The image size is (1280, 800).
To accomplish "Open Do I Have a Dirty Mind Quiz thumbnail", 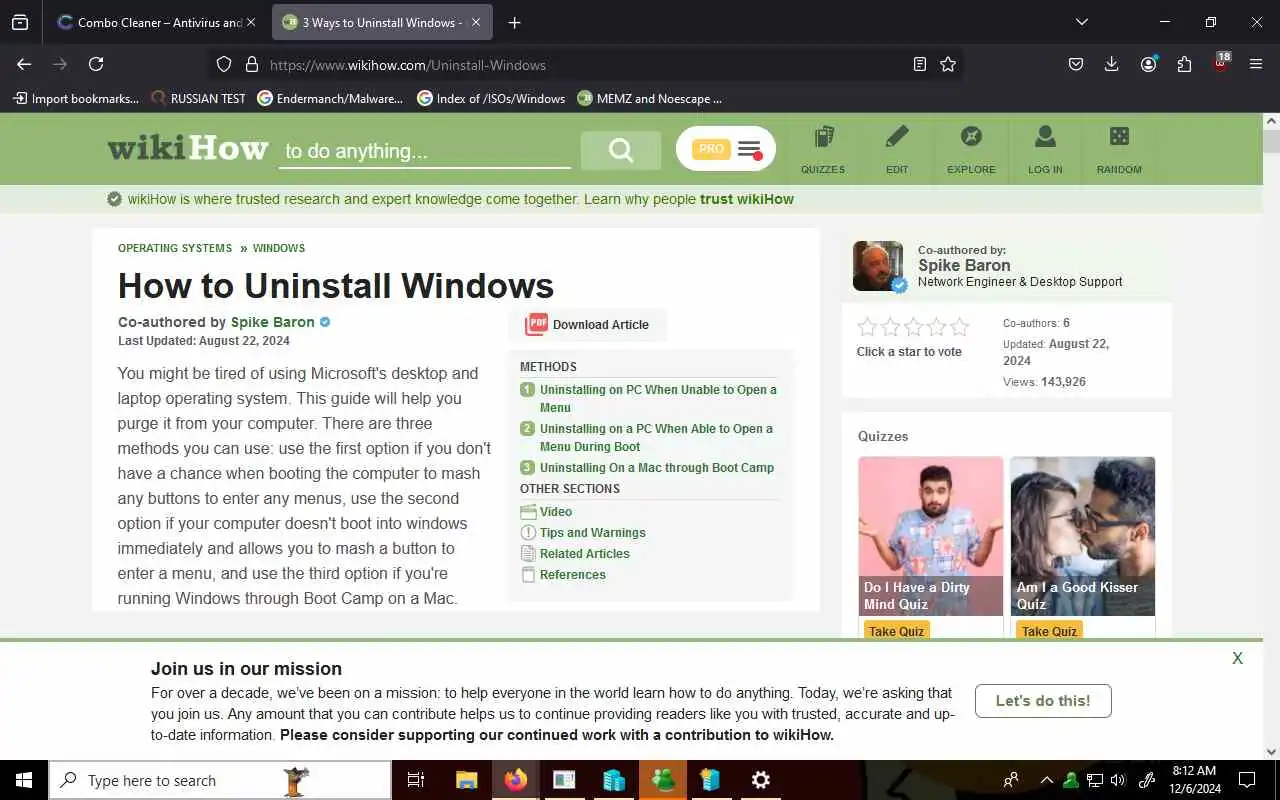I will [931, 536].
